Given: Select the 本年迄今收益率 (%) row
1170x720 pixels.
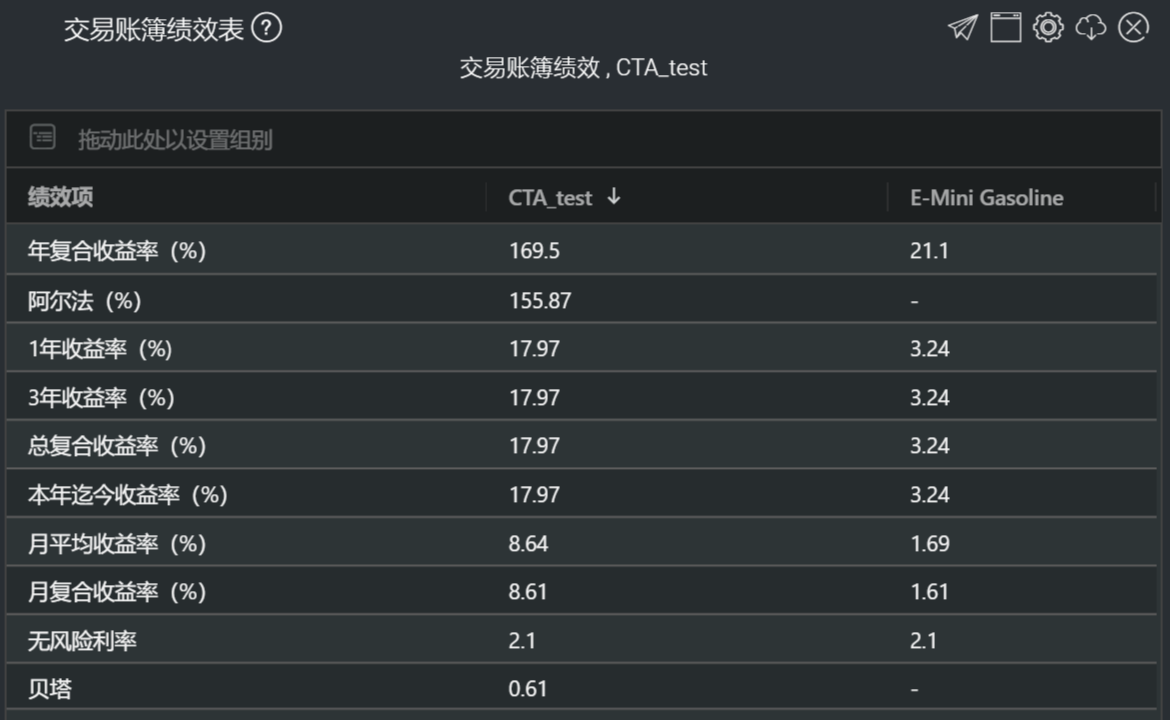Looking at the screenshot, I should click(x=582, y=494).
